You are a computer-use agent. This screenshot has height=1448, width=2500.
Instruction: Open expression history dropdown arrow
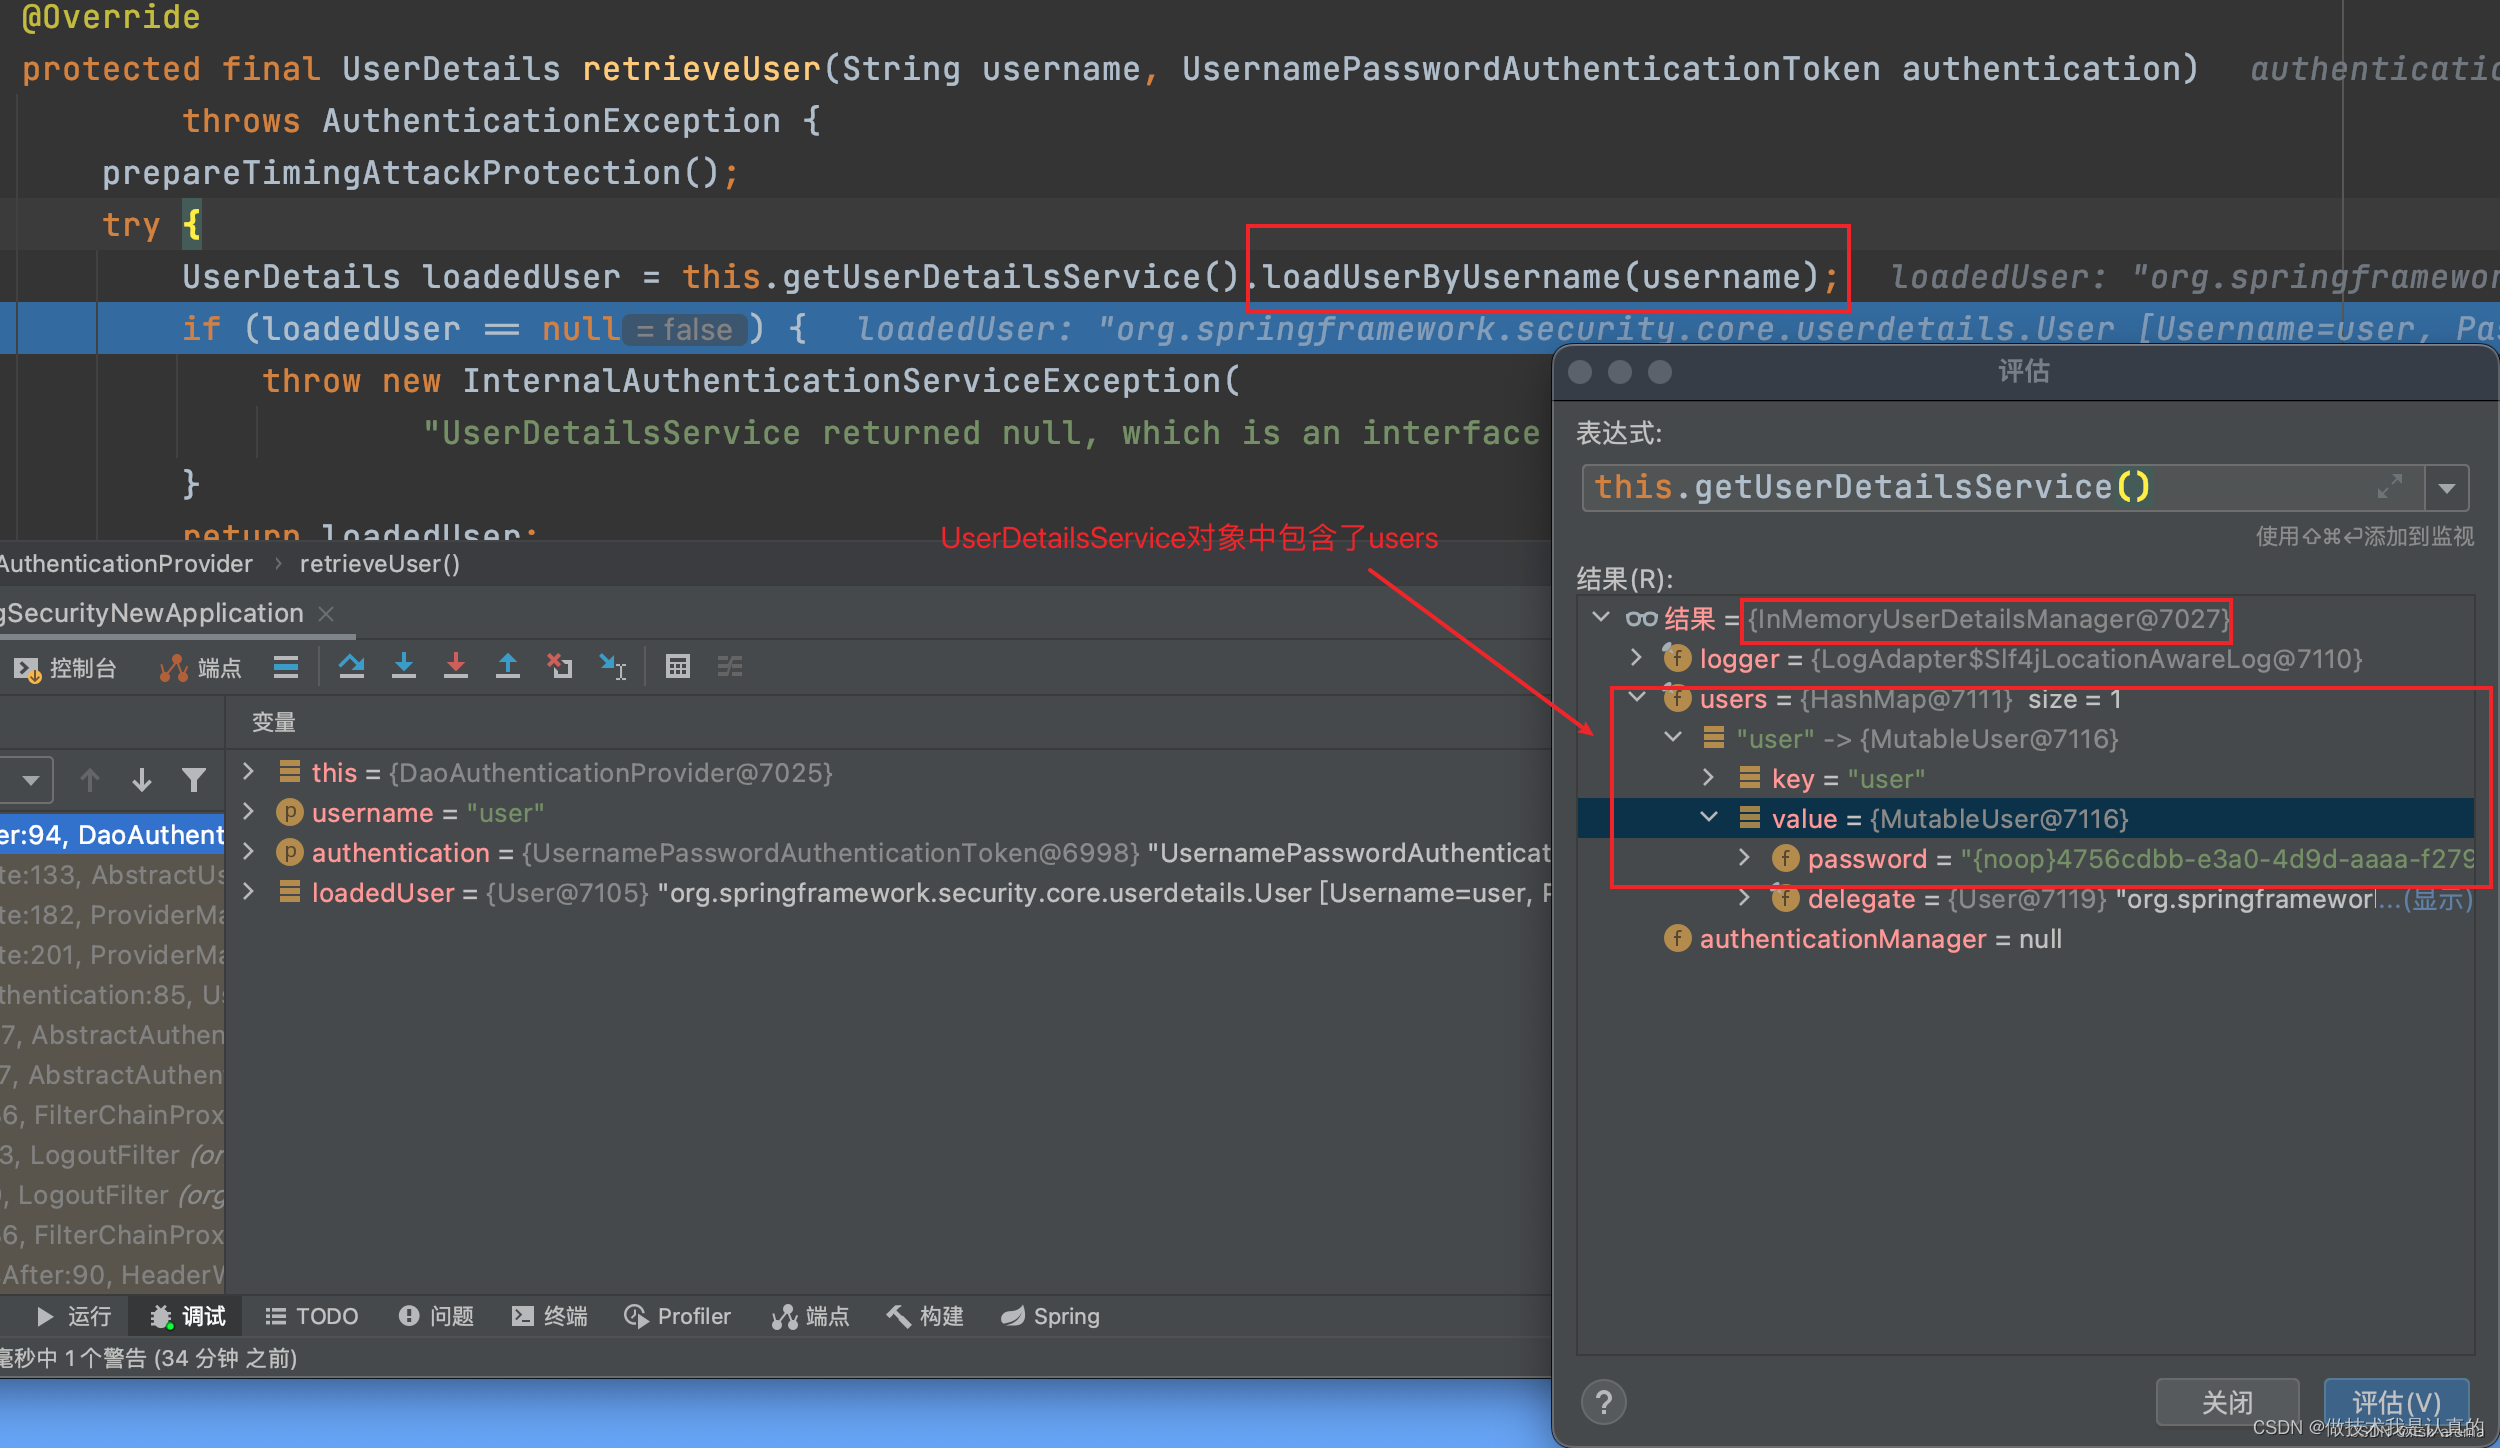pos(2447,488)
